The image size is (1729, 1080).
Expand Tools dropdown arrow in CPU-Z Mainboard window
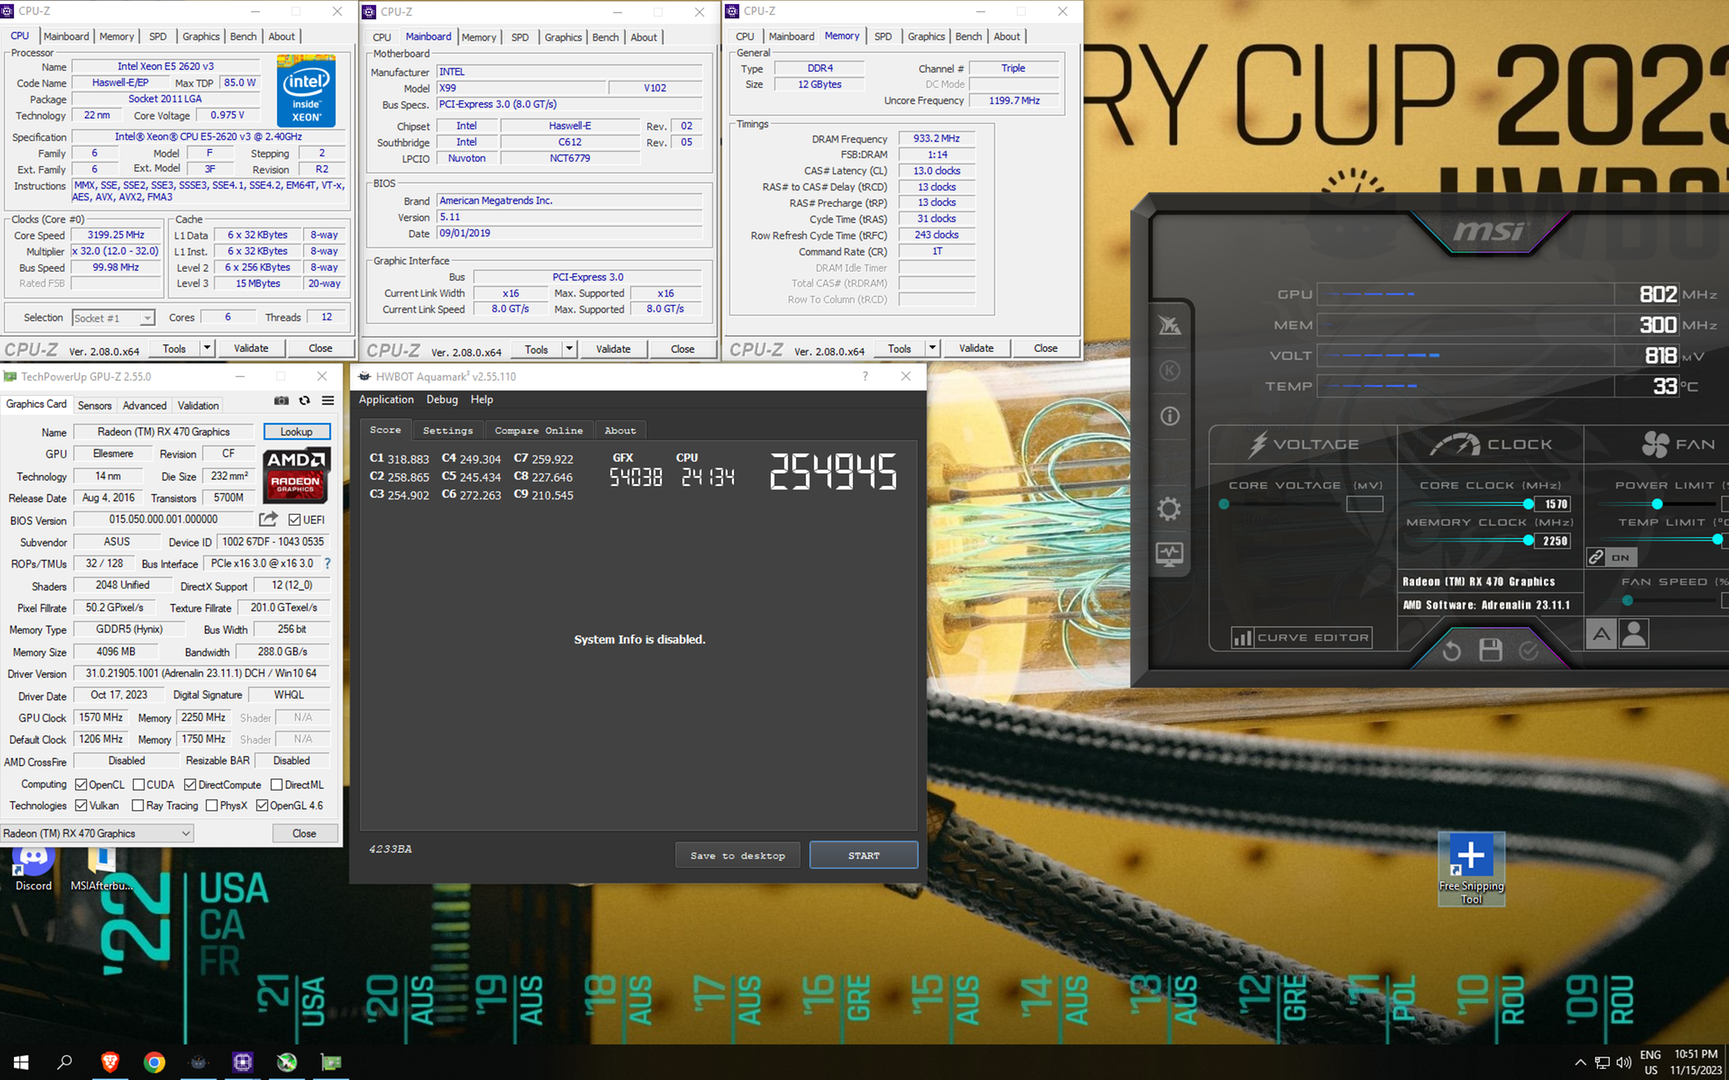pyautogui.click(x=569, y=349)
